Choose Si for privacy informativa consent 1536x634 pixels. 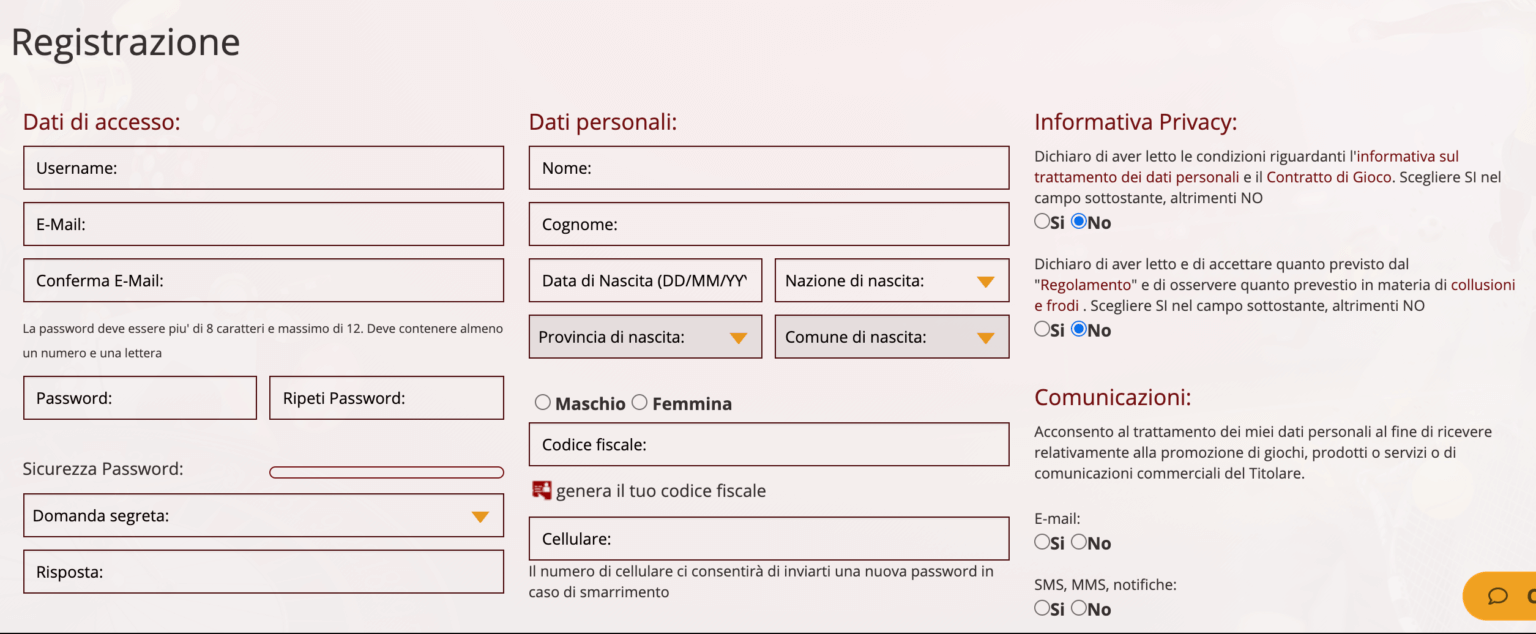[x=1042, y=221]
